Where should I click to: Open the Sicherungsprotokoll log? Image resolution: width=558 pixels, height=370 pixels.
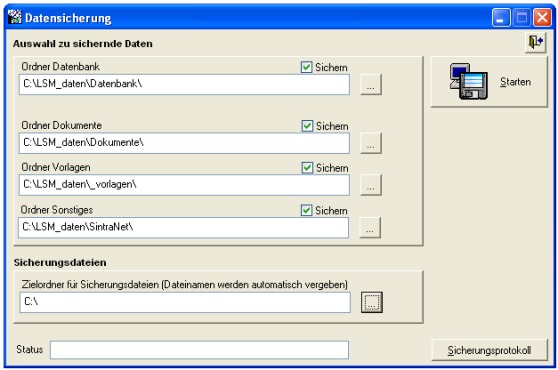click(489, 350)
